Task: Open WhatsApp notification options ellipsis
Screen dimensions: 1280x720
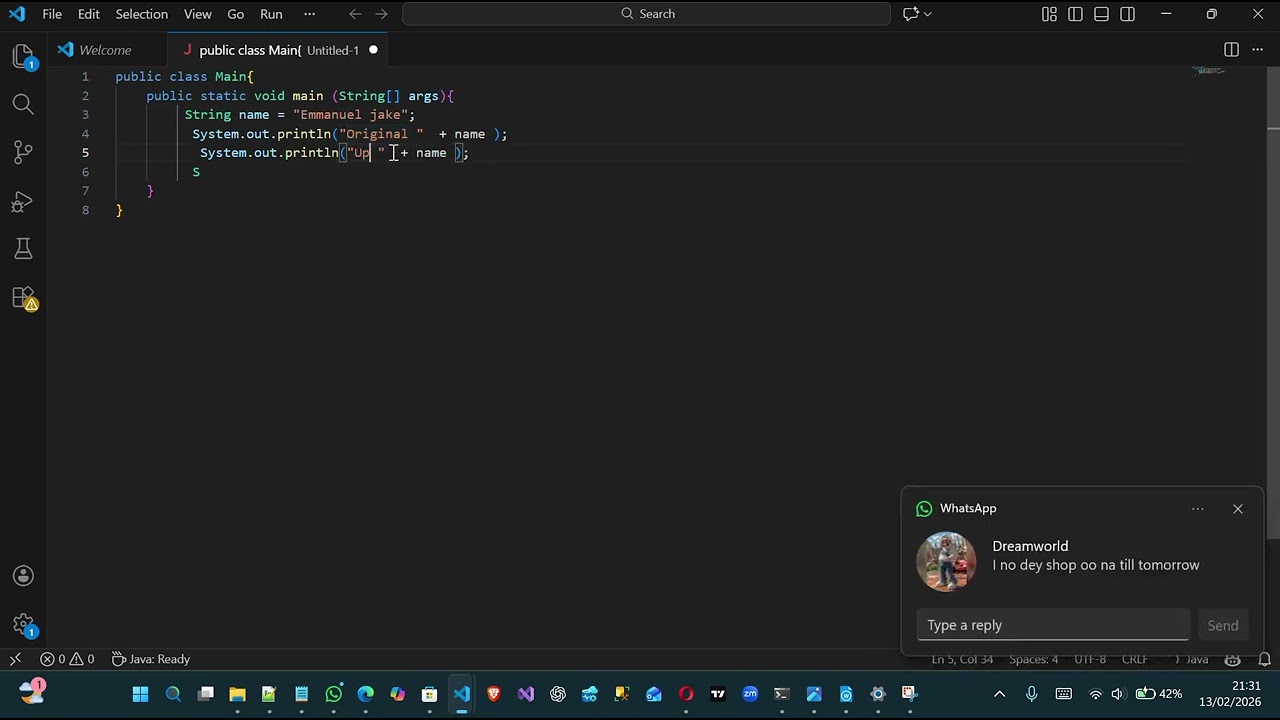Action: pyautogui.click(x=1197, y=509)
